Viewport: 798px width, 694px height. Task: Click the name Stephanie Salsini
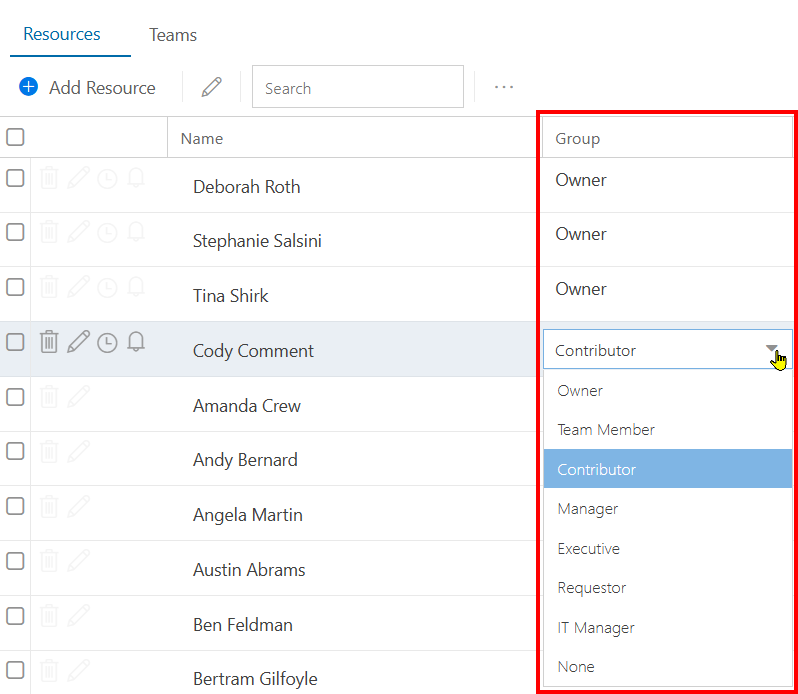click(257, 241)
